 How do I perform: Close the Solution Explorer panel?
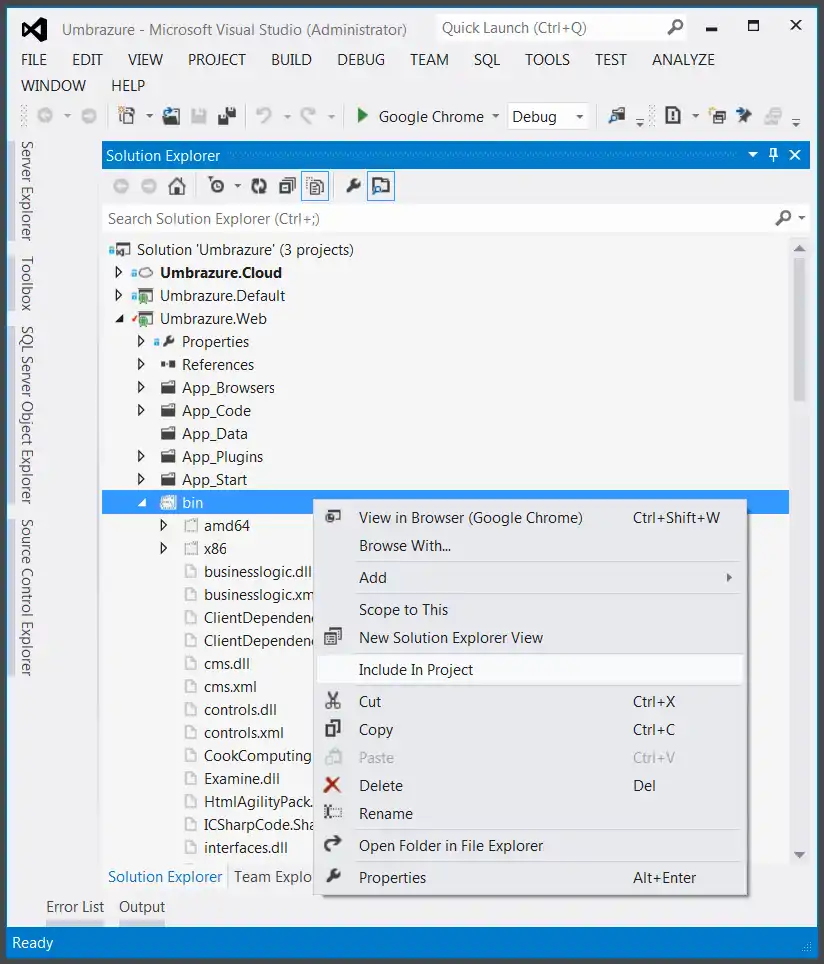click(x=795, y=155)
